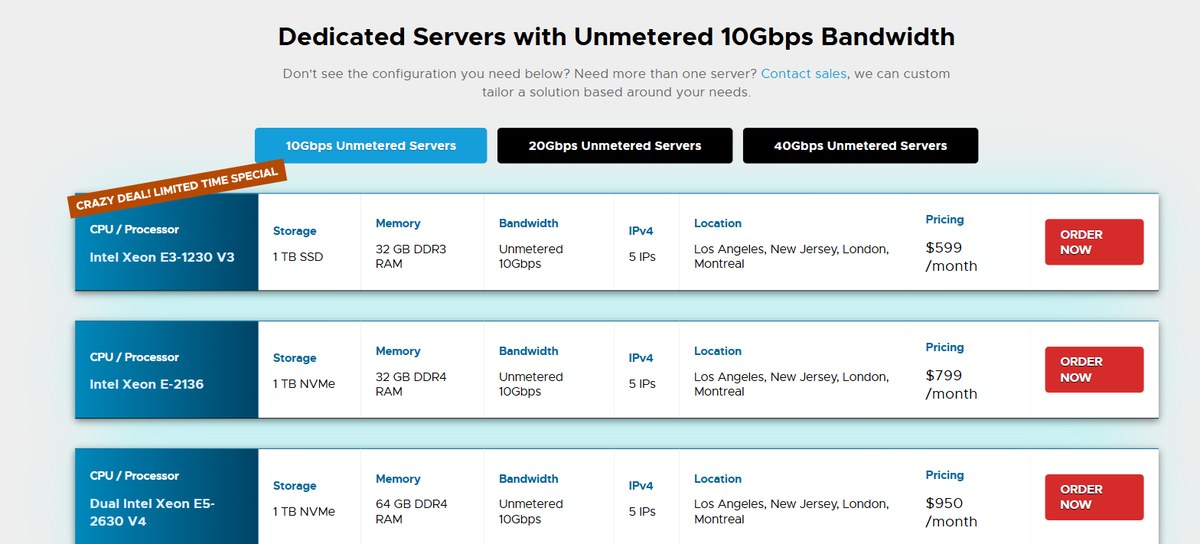
Task: Order the Intel Xeon E-2136 server
Action: pos(1094,369)
